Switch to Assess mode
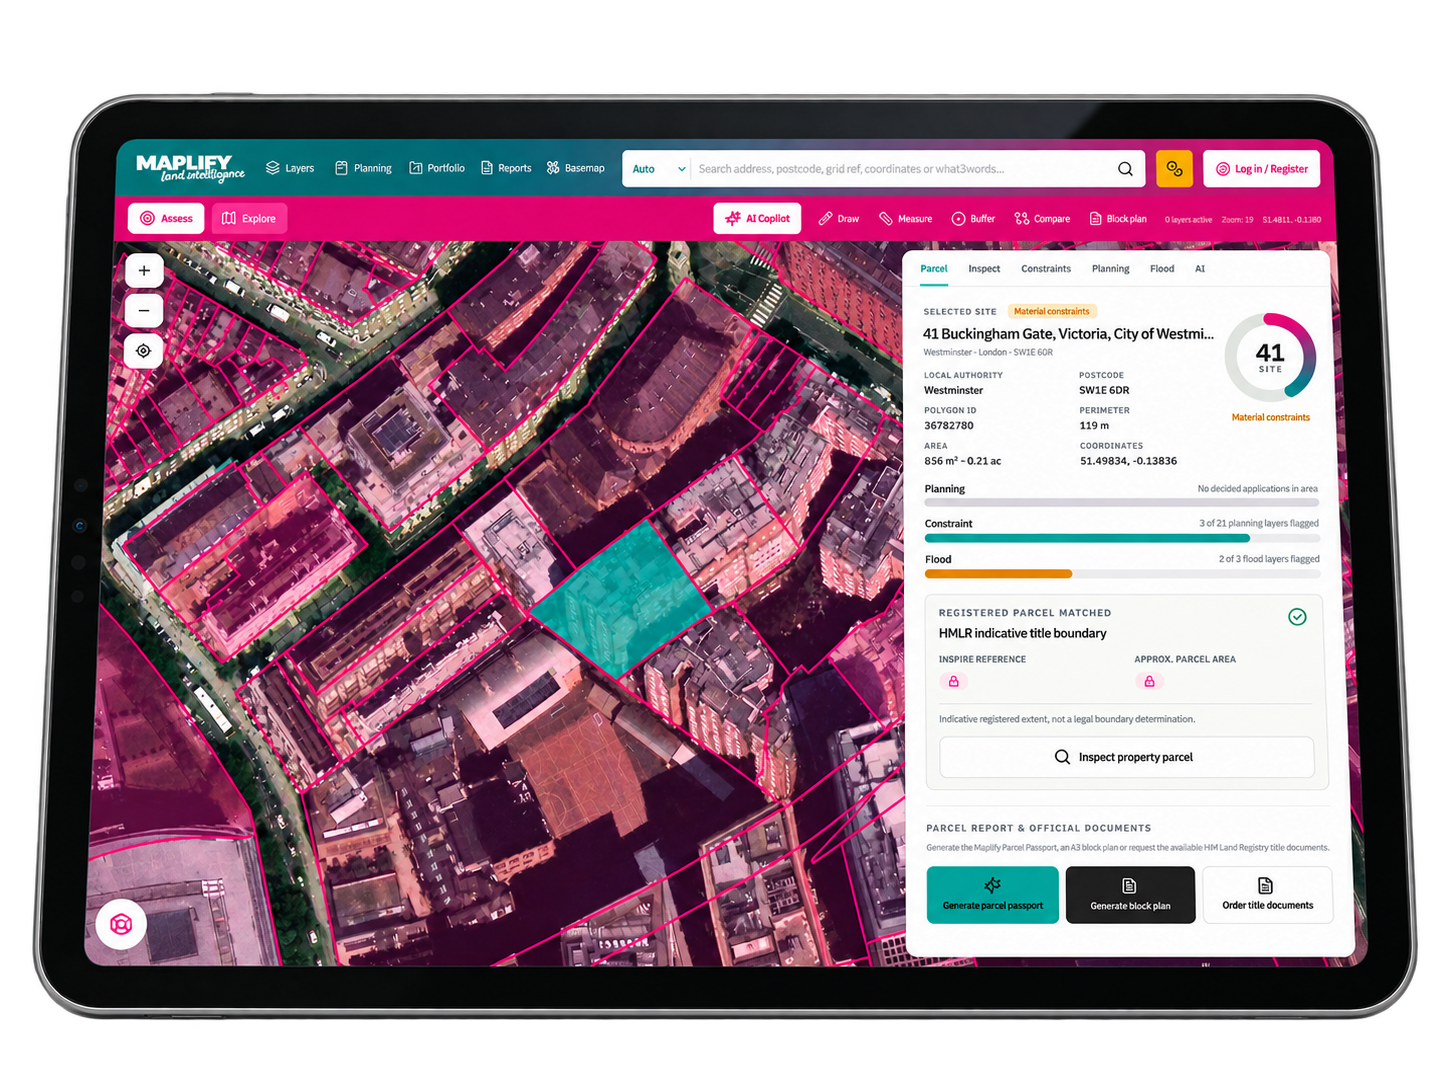Viewport: 1448px width, 1086px height. (x=166, y=218)
